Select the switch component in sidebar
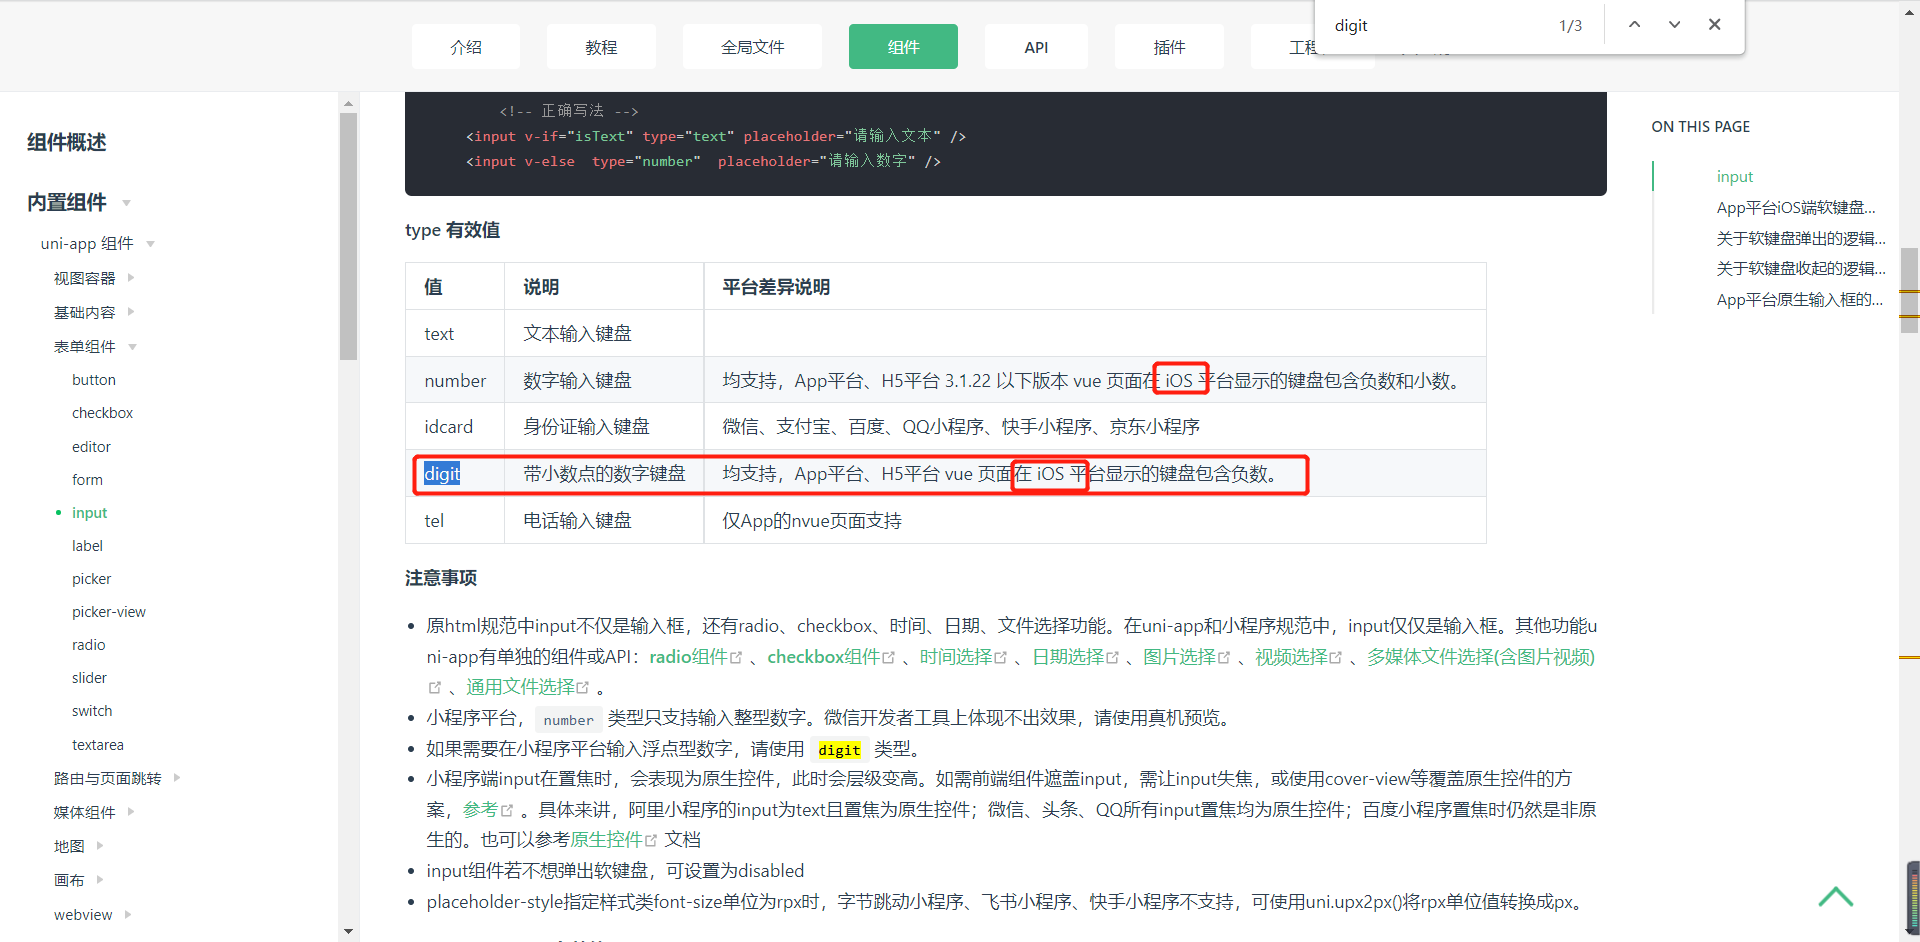 91,710
